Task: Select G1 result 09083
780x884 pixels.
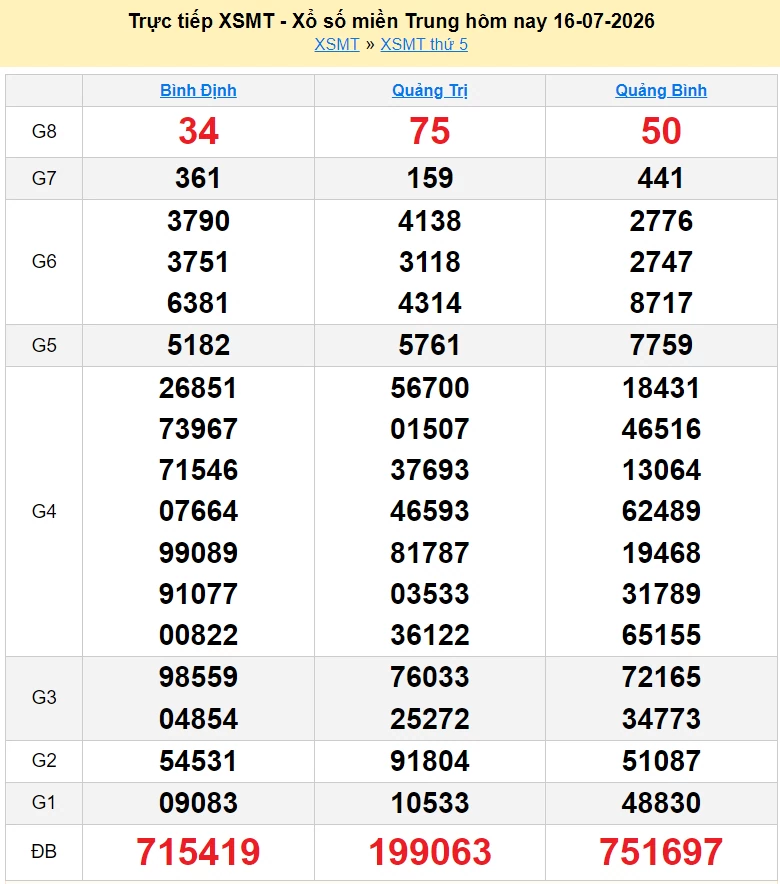Action: point(198,803)
